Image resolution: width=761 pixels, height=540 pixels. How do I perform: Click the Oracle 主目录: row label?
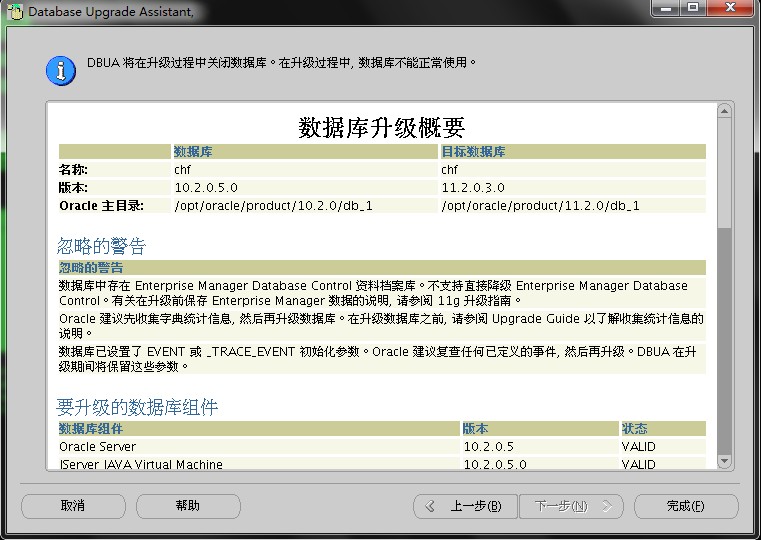click(101, 206)
